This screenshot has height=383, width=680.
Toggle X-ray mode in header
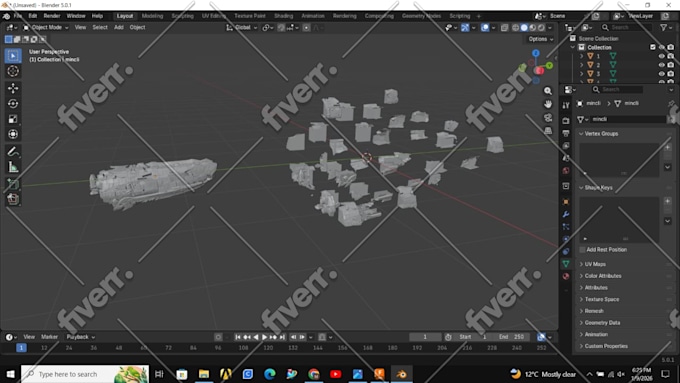(x=504, y=27)
